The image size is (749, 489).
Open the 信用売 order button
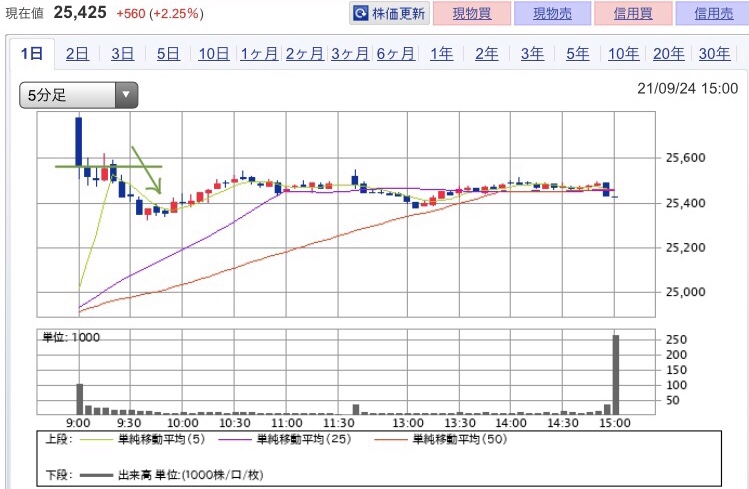point(713,13)
